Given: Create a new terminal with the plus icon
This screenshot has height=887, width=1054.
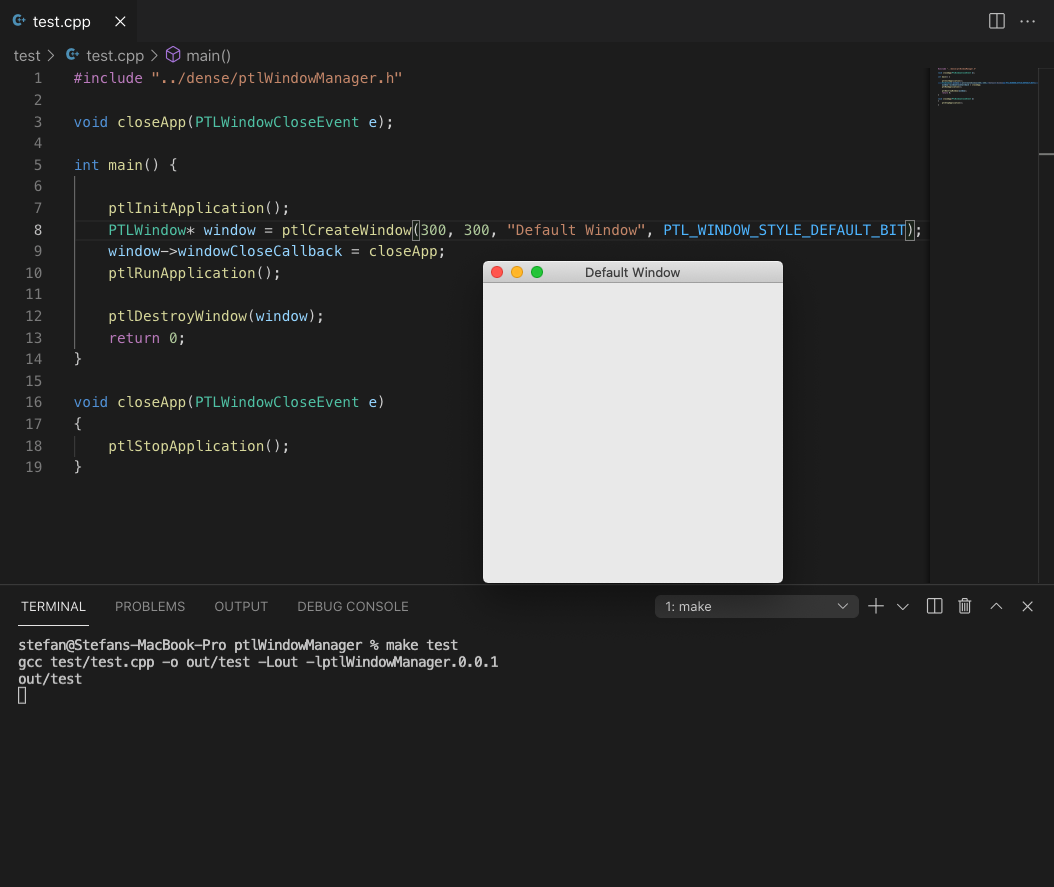Looking at the screenshot, I should (875, 606).
